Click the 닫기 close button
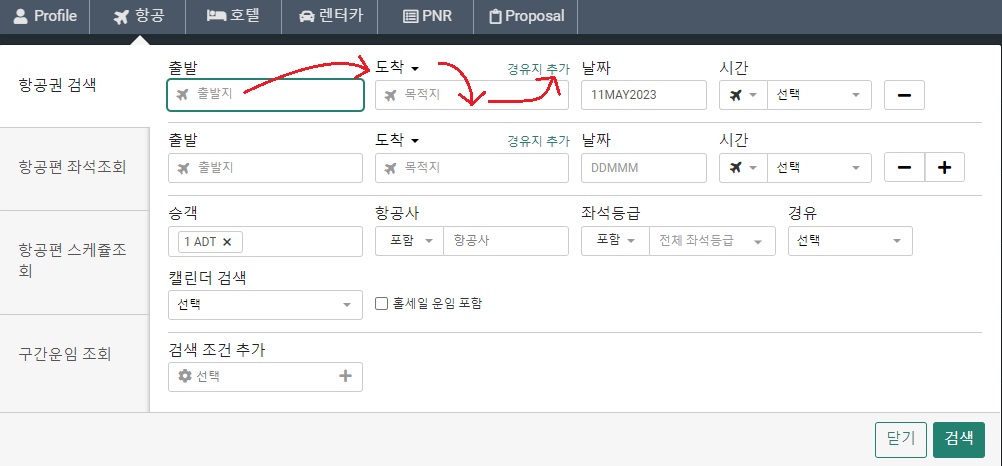1002x466 pixels. pyautogui.click(x=901, y=440)
